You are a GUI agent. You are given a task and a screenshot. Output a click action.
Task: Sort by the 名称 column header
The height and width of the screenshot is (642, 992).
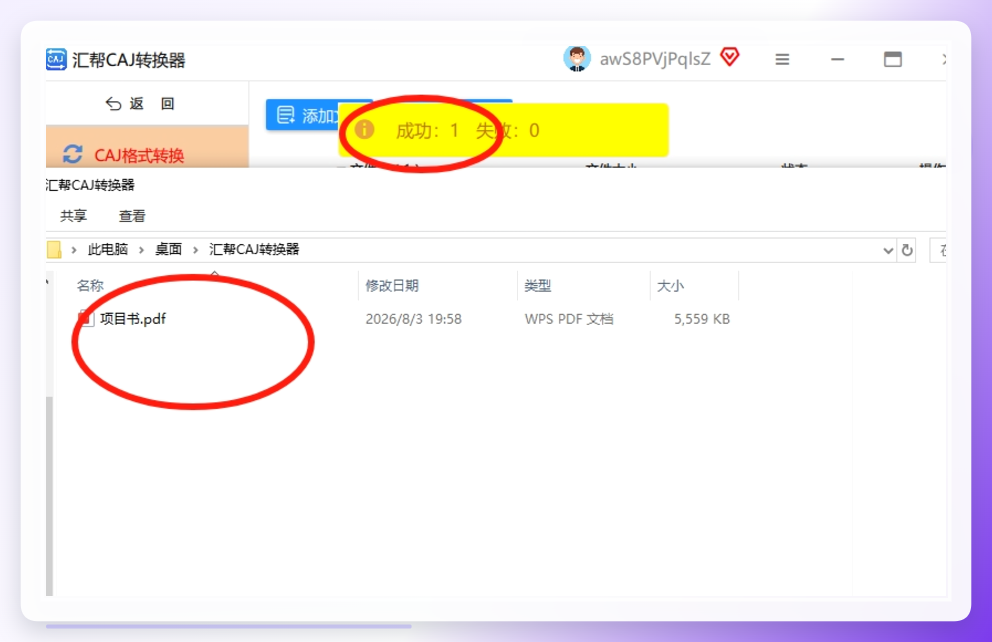point(90,285)
